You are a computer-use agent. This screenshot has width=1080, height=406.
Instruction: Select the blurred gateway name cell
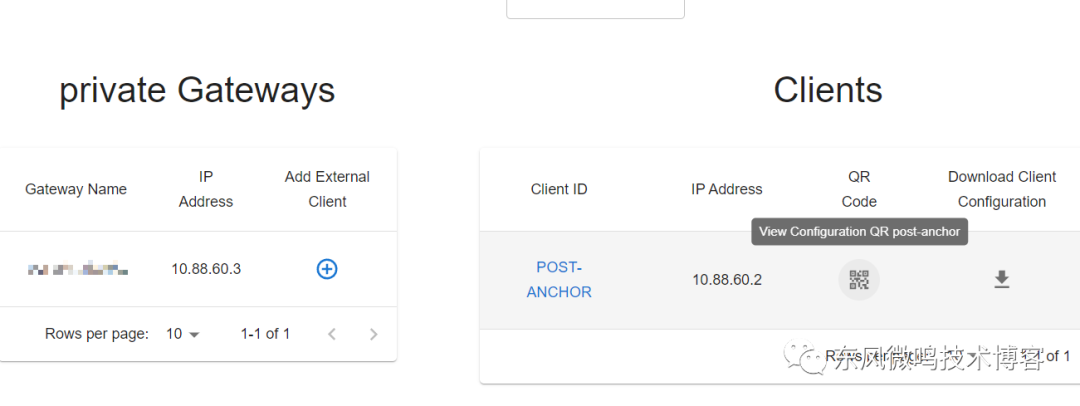[x=76, y=269]
